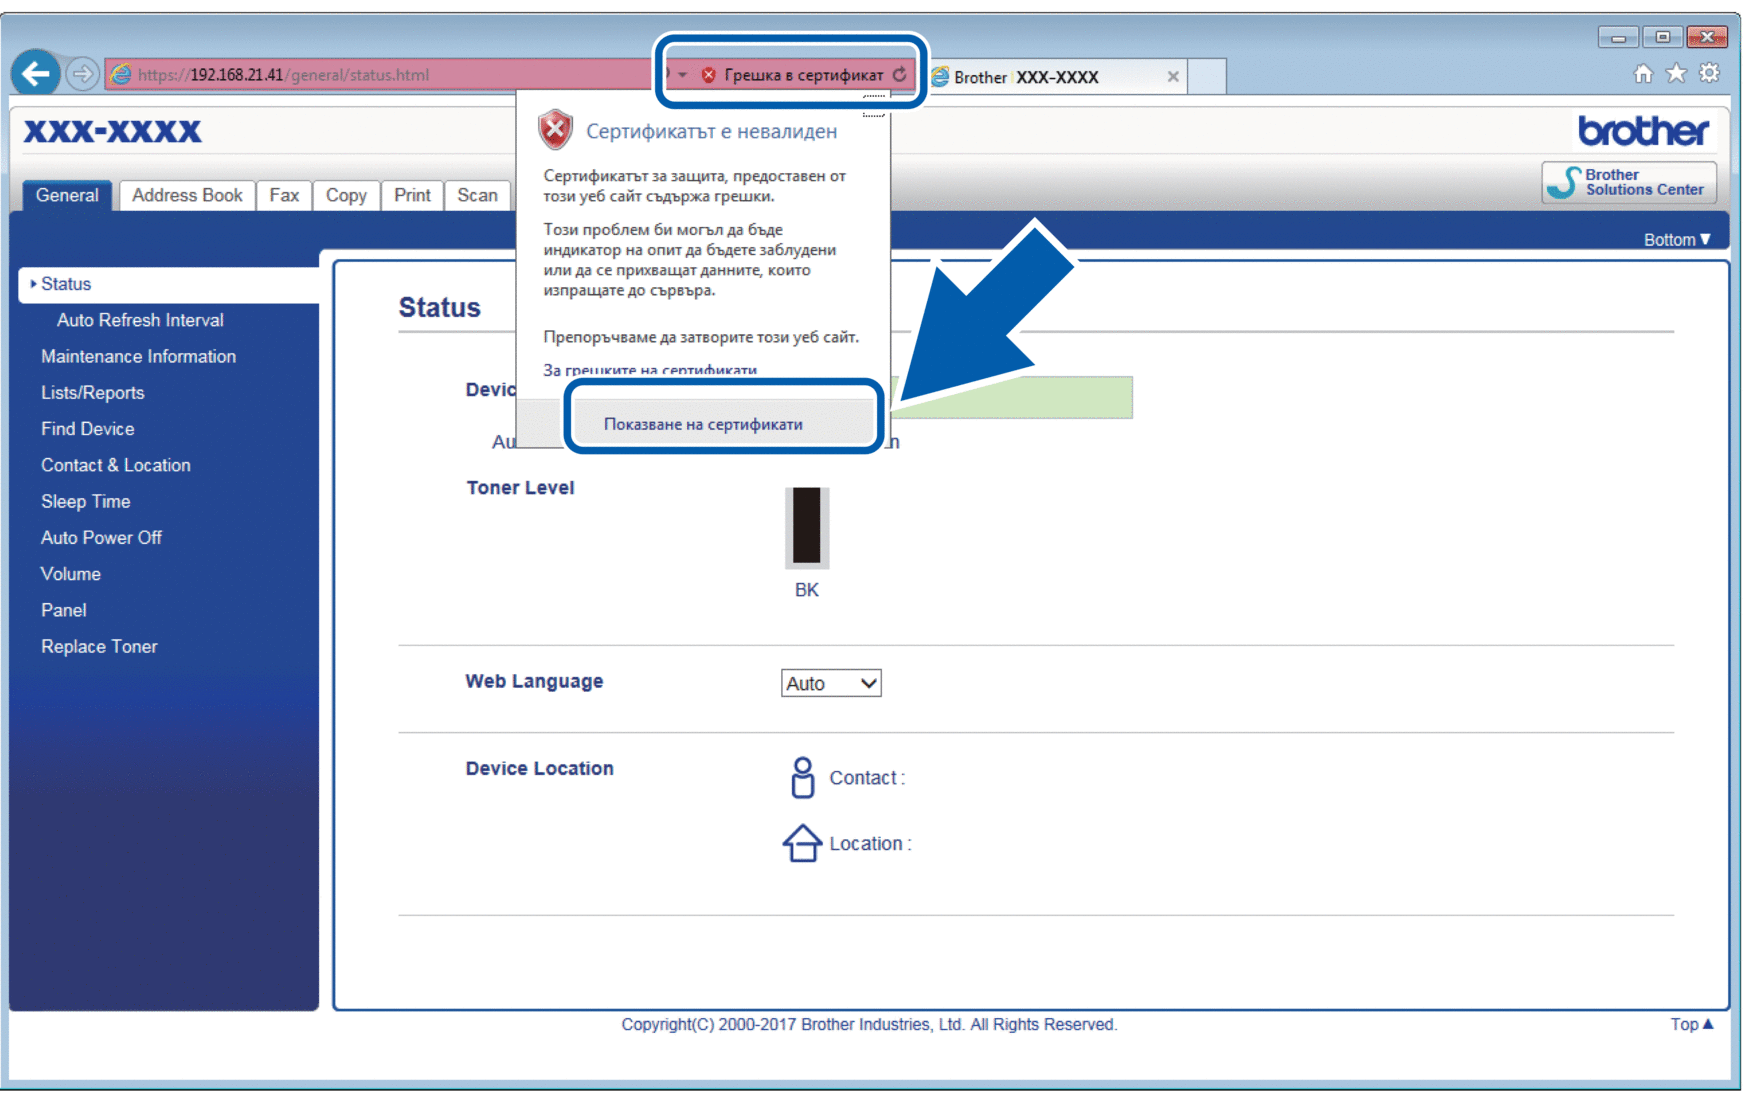This screenshot has height=1099, width=1743.
Task: Switch to the Address Book tab
Action: click(187, 195)
